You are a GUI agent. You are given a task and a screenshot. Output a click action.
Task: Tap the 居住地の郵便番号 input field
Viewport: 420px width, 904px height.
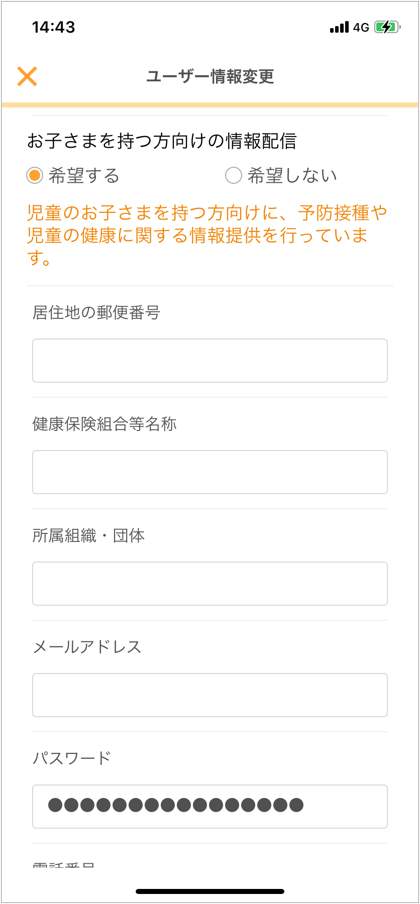tap(210, 360)
